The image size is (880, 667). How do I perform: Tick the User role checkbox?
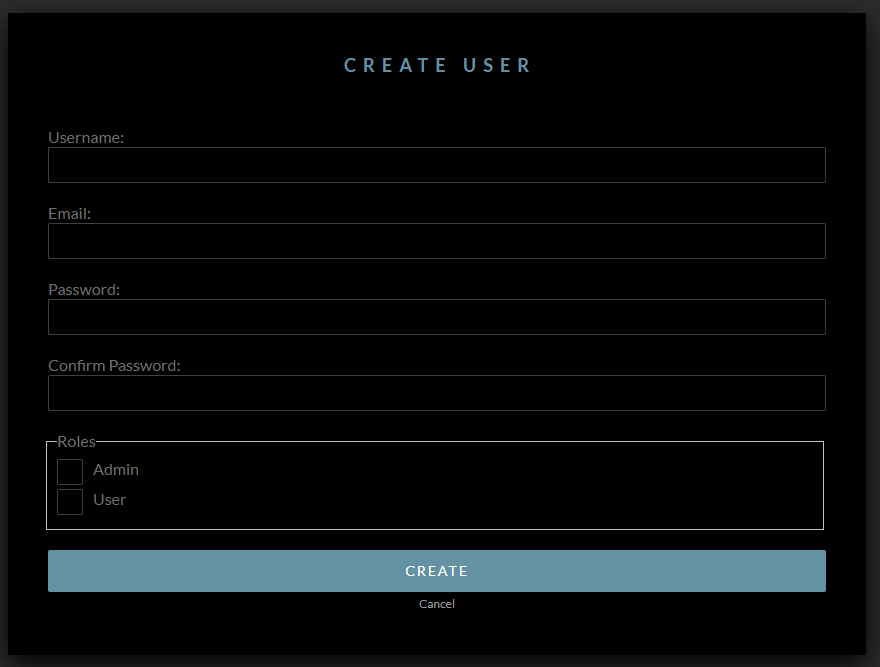click(70, 502)
